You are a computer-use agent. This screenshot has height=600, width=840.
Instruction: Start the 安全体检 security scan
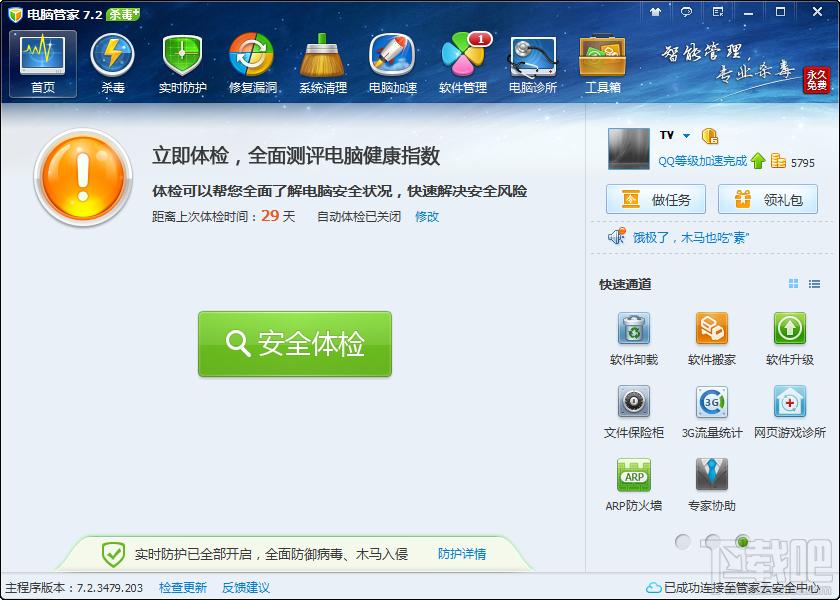[x=295, y=344]
